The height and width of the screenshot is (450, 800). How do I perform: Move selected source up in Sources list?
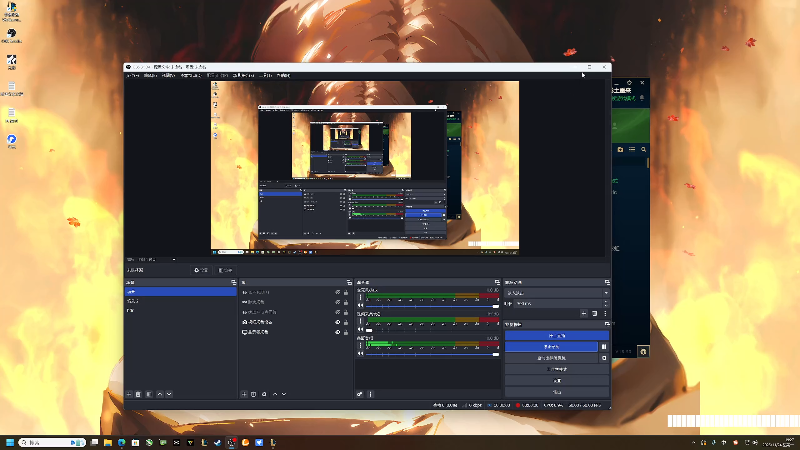[x=275, y=394]
